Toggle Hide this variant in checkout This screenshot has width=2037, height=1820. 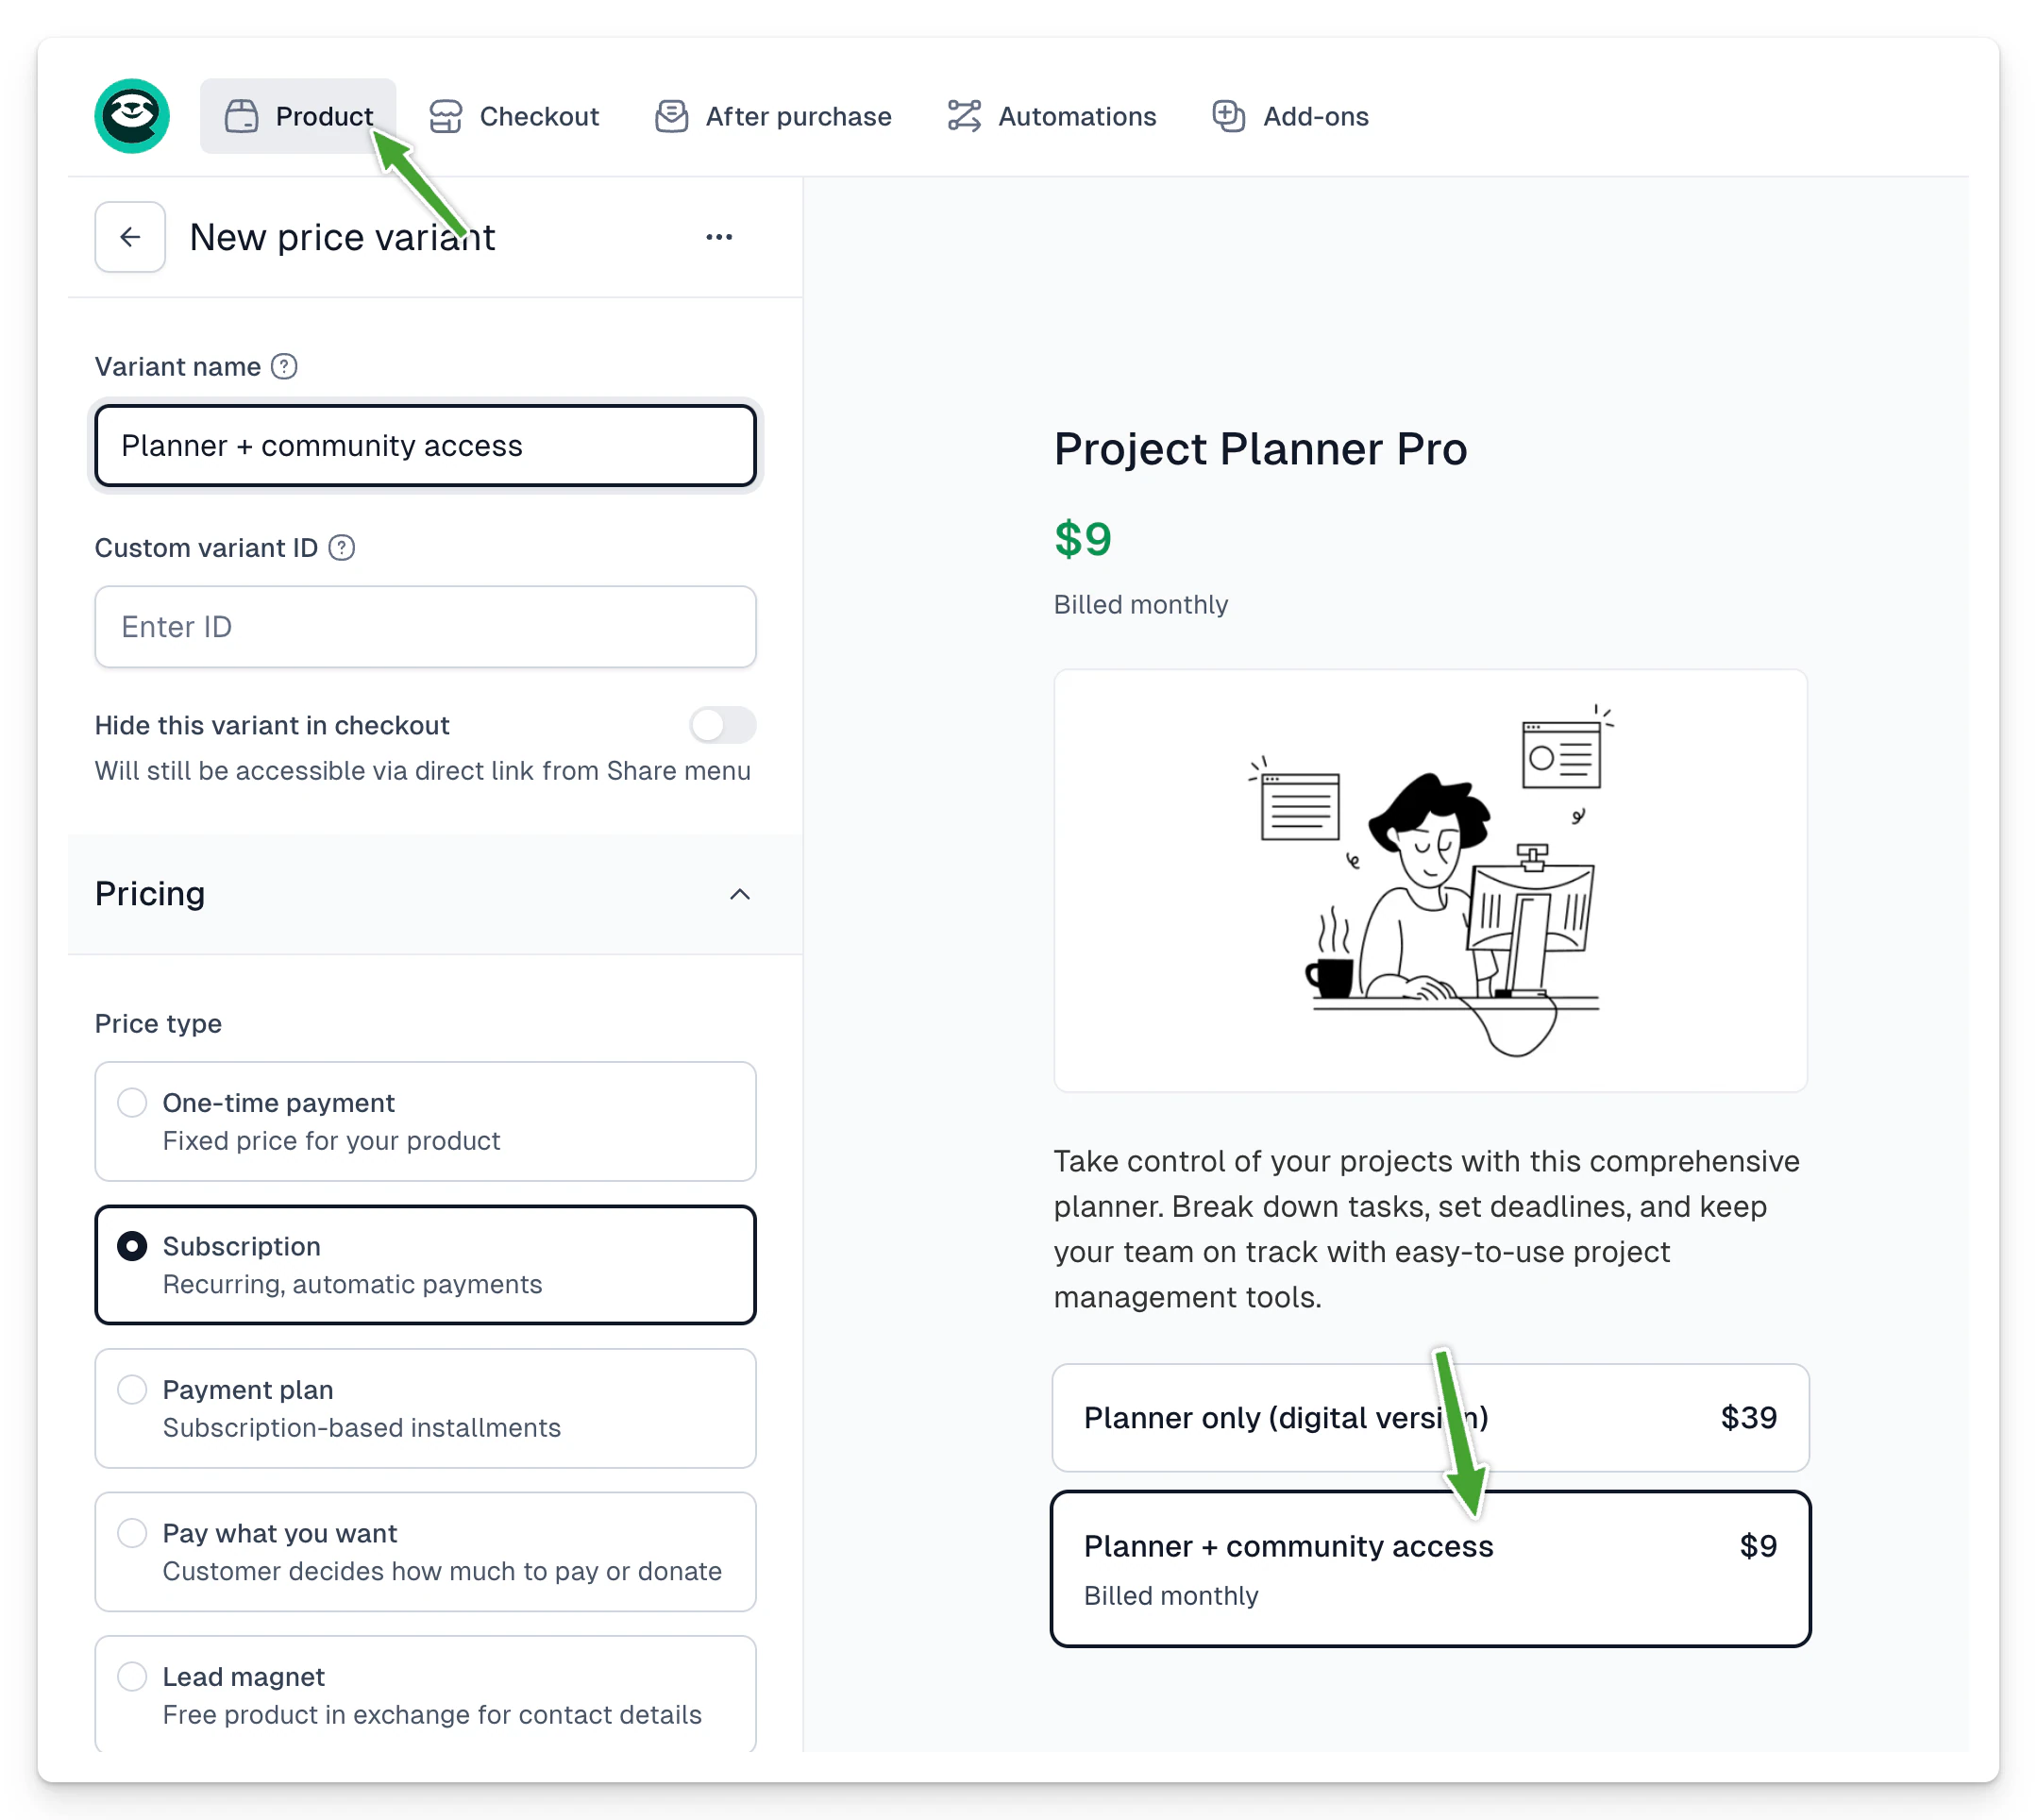click(722, 725)
